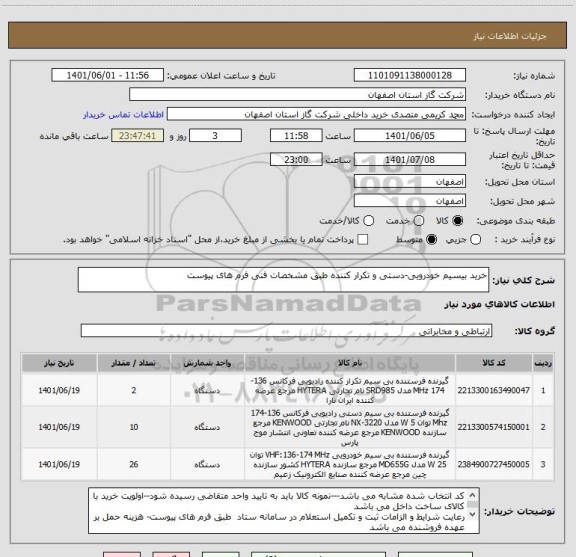Viewport: 576px width, 557px height.
Task: Click the واحد شمارش column header
Action: pos(207,363)
